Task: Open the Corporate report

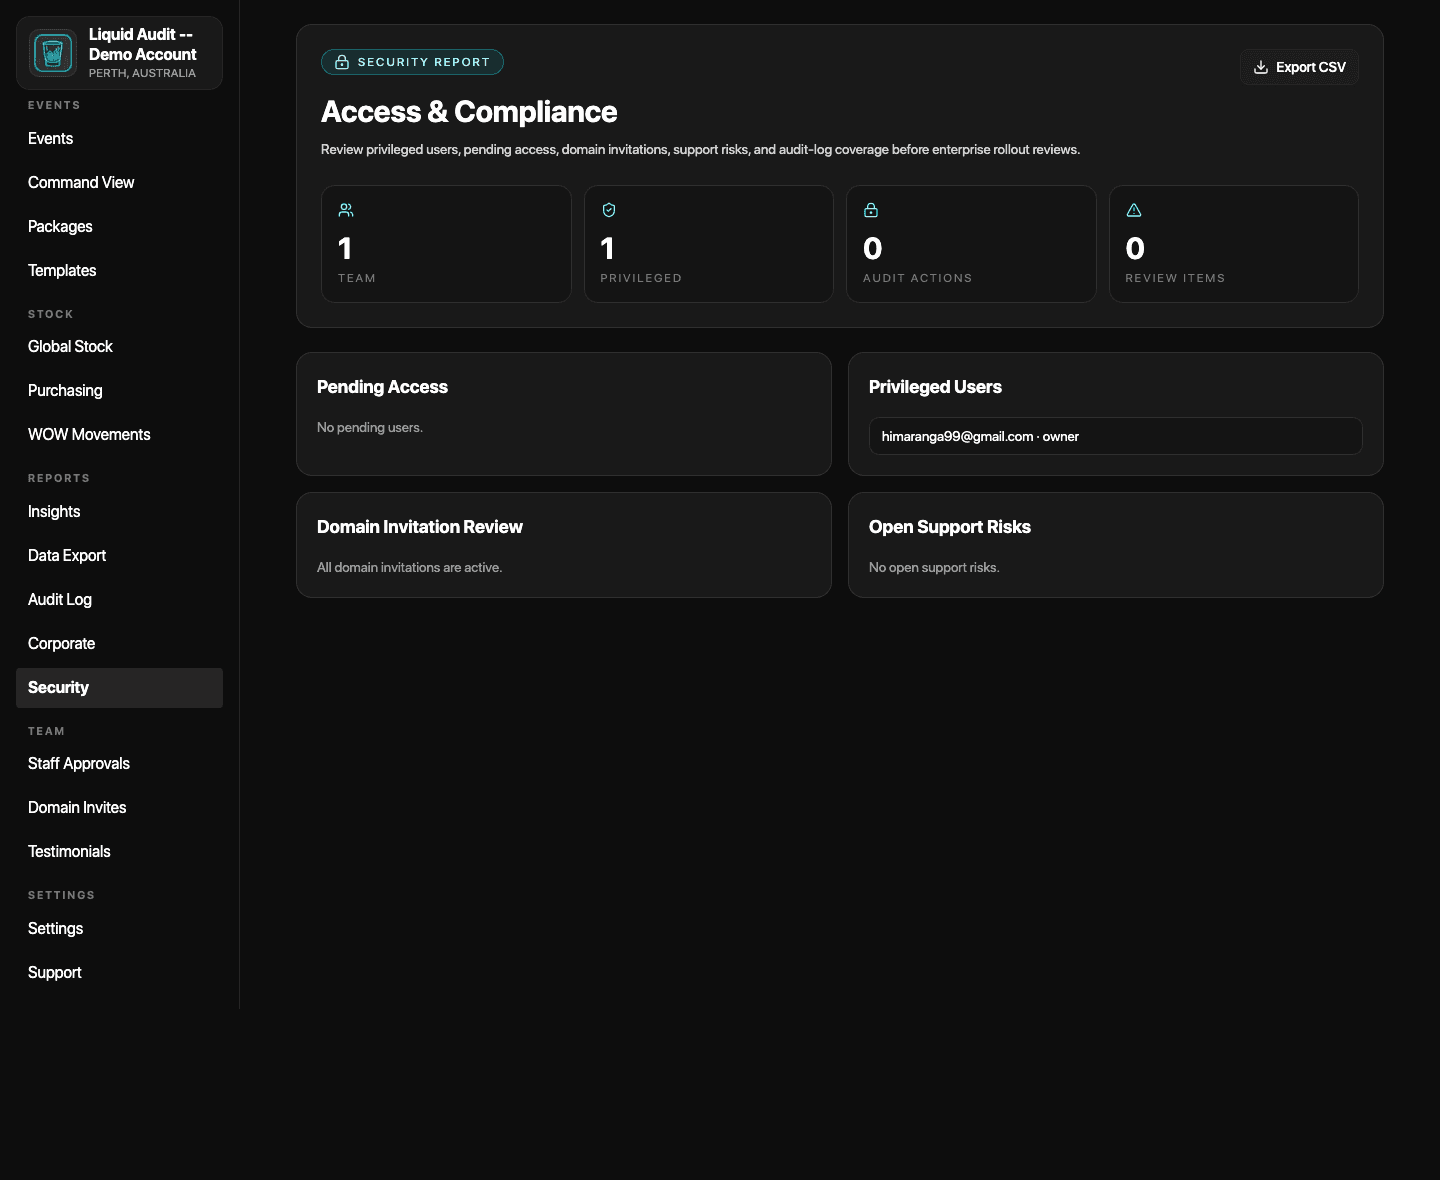Action: (119, 644)
